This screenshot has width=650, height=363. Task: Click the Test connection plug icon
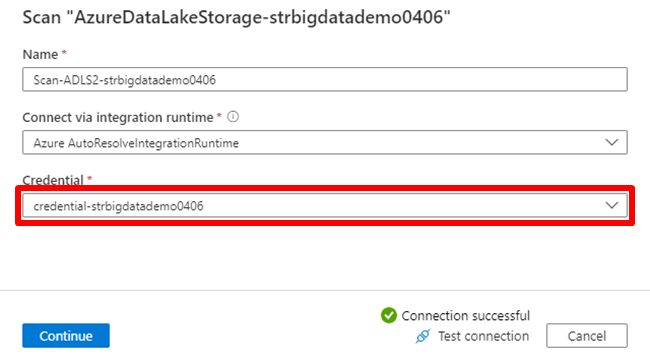[x=423, y=336]
